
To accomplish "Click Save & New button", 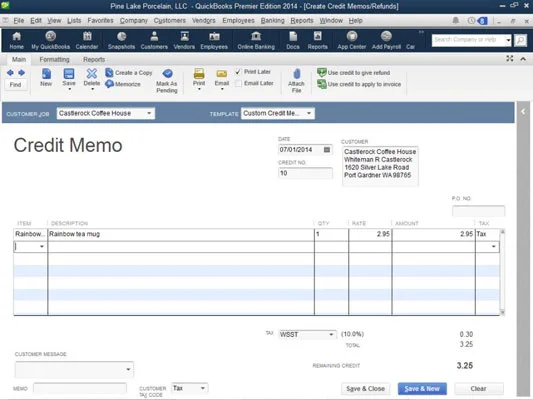I will (422, 388).
